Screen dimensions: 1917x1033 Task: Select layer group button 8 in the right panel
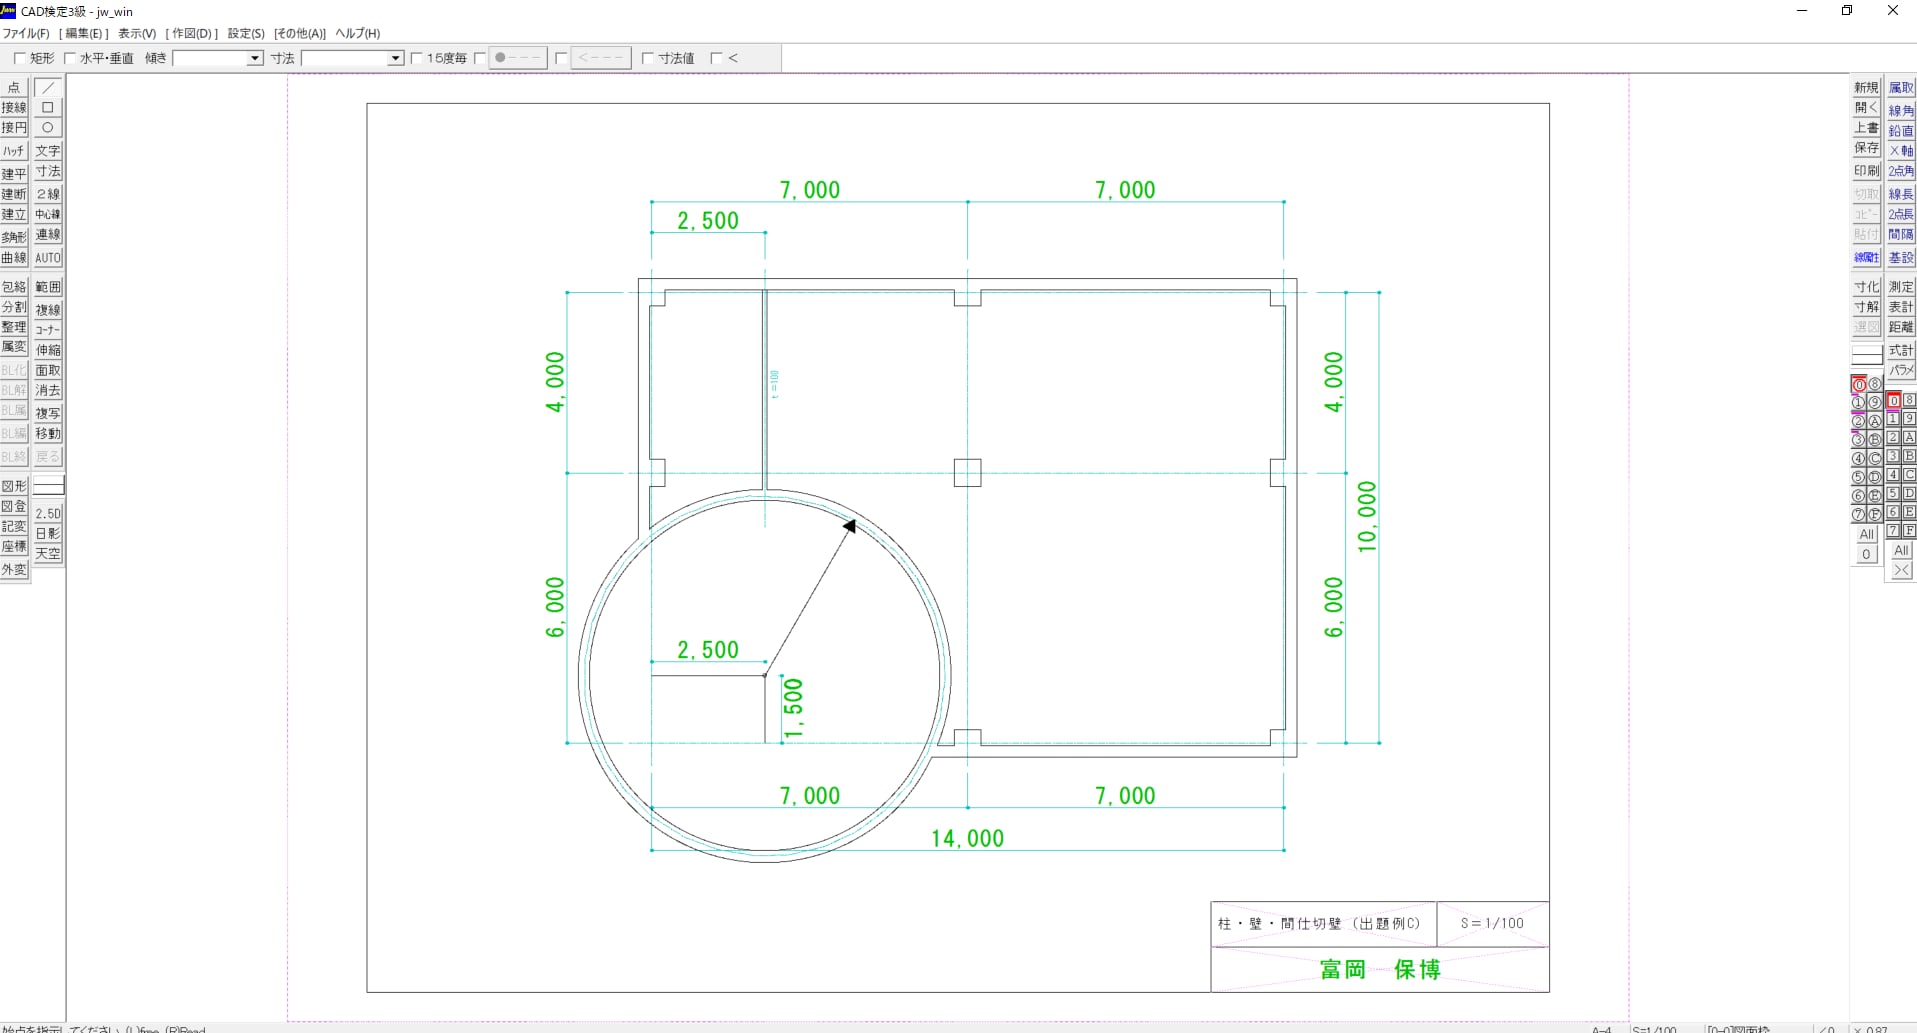pos(1909,400)
